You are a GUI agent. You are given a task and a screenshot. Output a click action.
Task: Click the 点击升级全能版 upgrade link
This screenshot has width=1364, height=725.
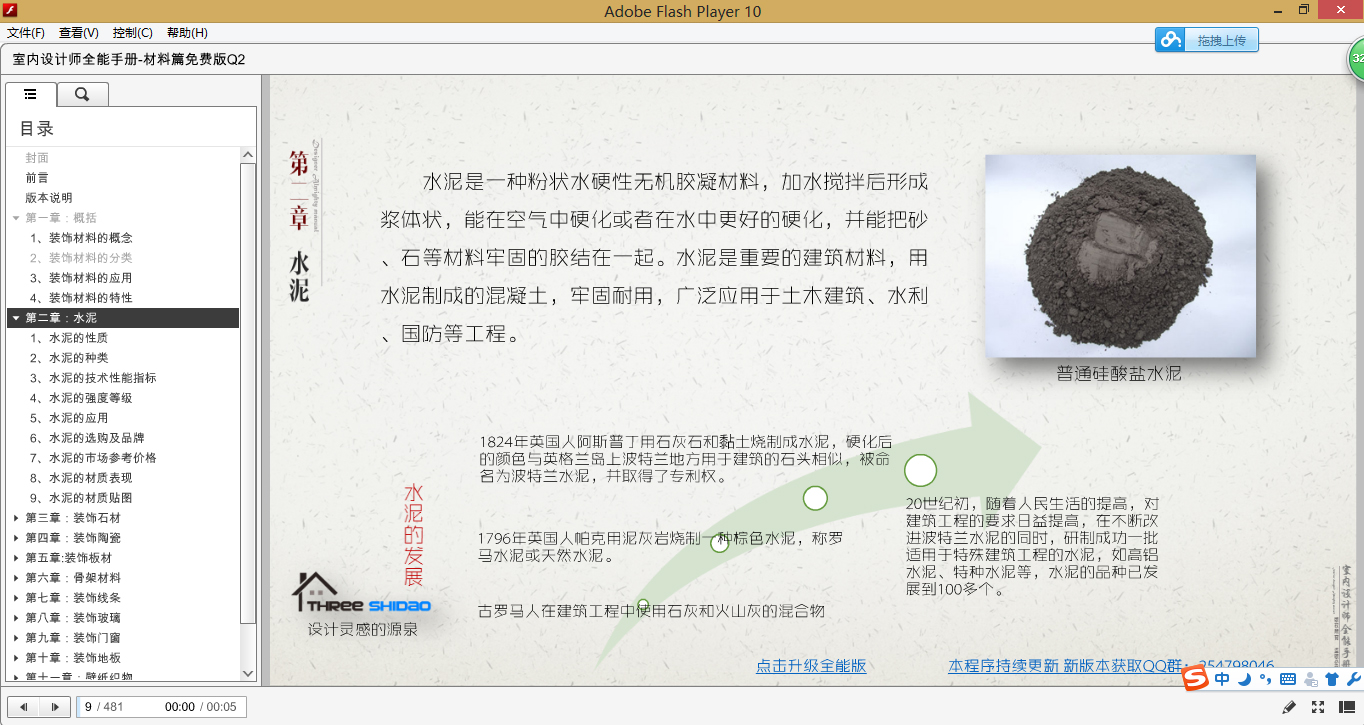[x=811, y=666]
